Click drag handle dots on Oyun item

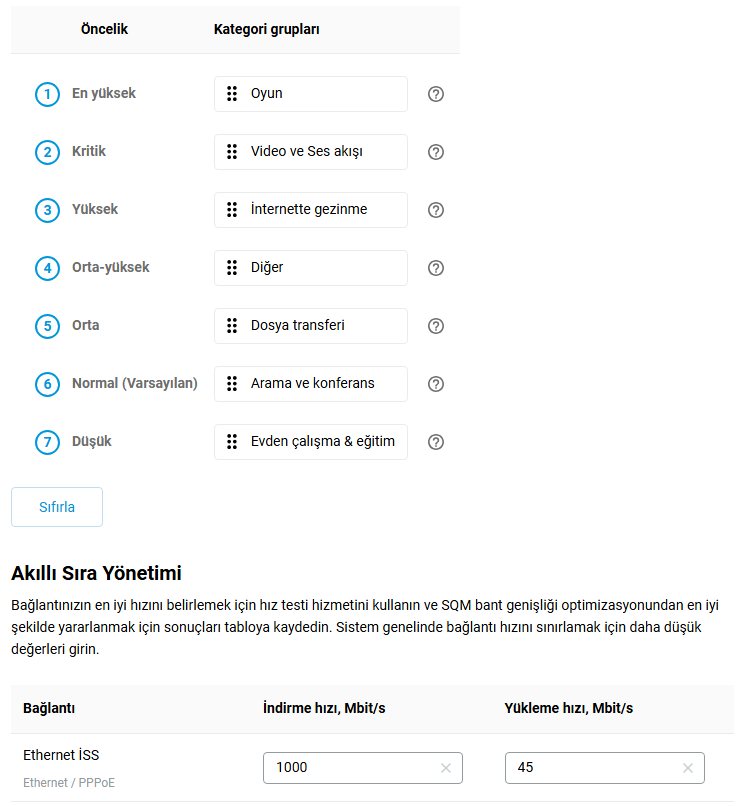[x=232, y=94]
